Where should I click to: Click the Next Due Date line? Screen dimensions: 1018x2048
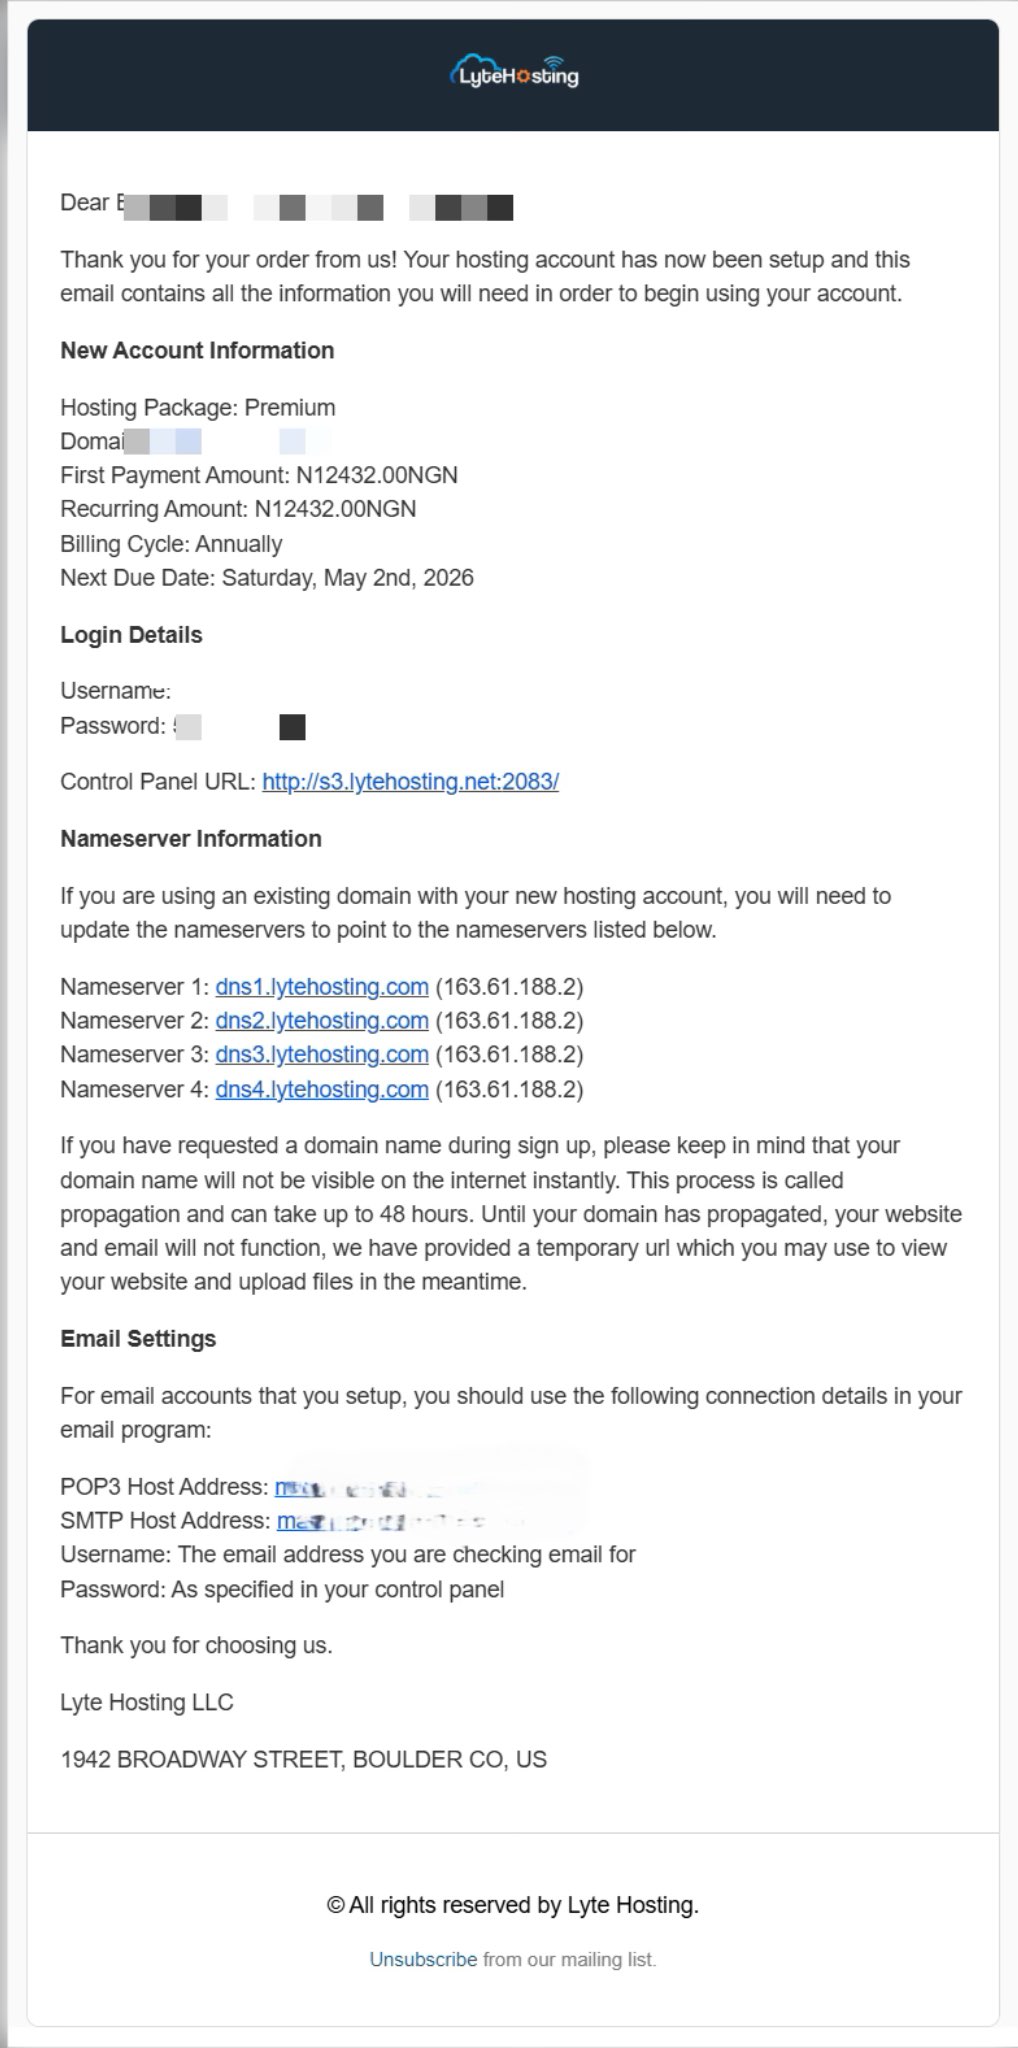[267, 578]
